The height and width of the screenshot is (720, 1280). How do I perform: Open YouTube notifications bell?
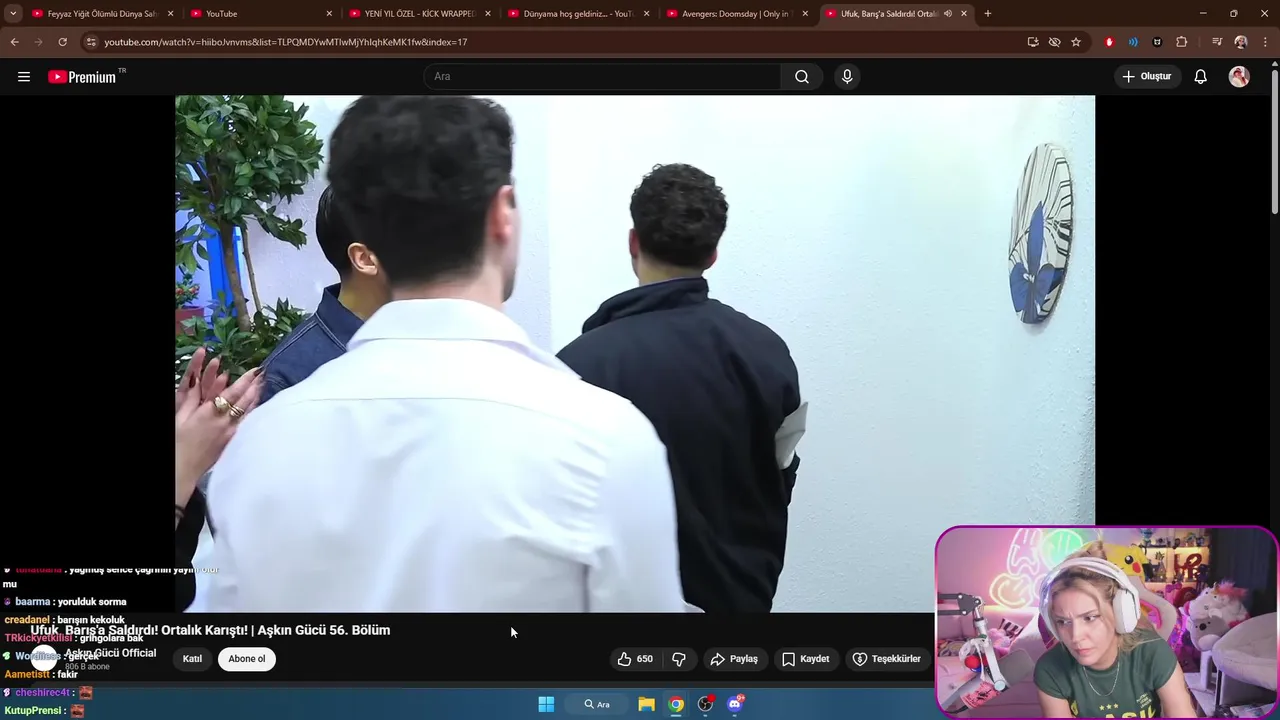point(1201,77)
